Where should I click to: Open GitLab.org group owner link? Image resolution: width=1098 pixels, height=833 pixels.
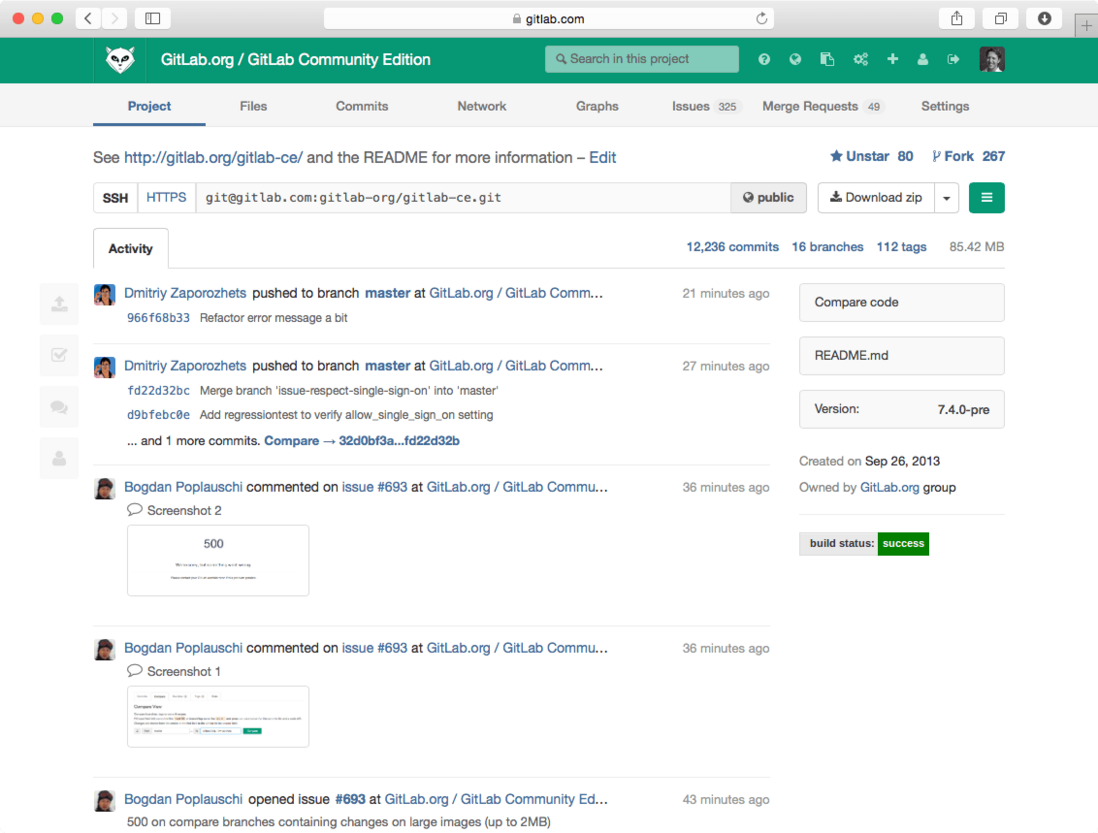coord(889,487)
